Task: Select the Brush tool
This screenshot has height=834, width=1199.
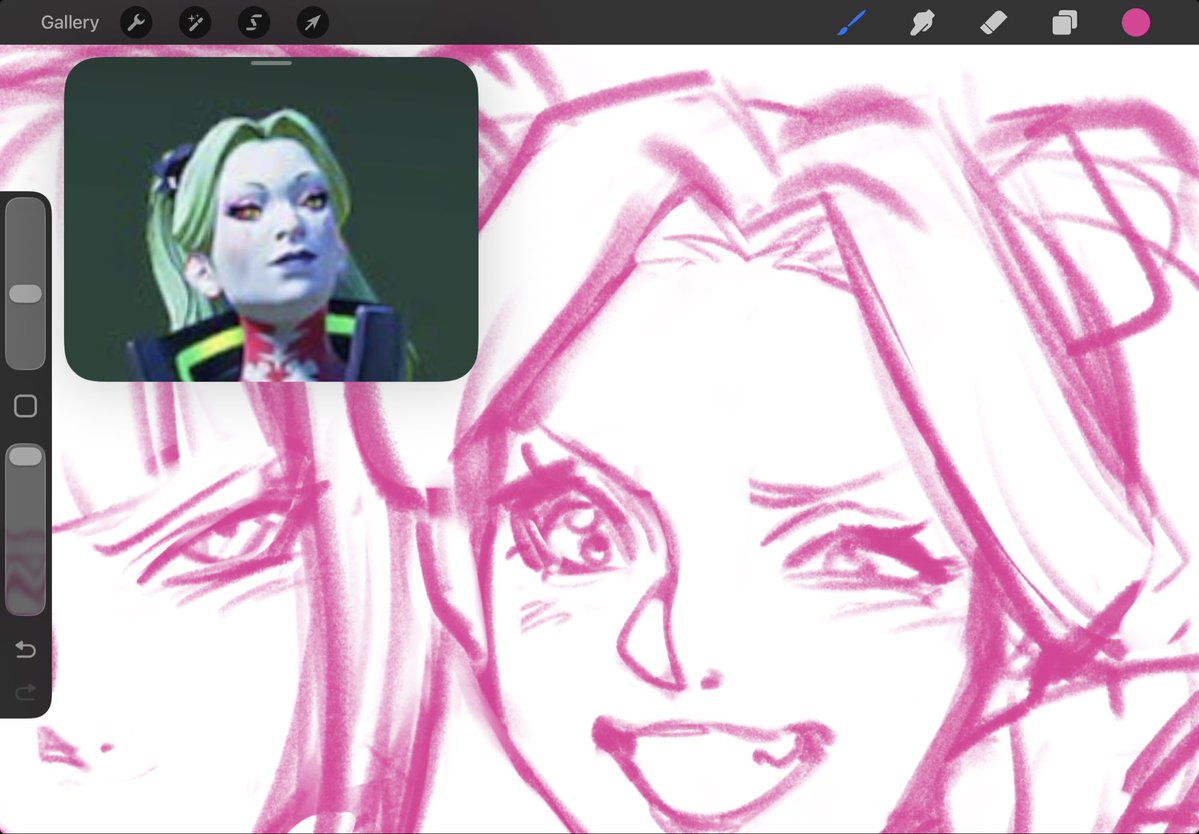Action: tap(852, 23)
